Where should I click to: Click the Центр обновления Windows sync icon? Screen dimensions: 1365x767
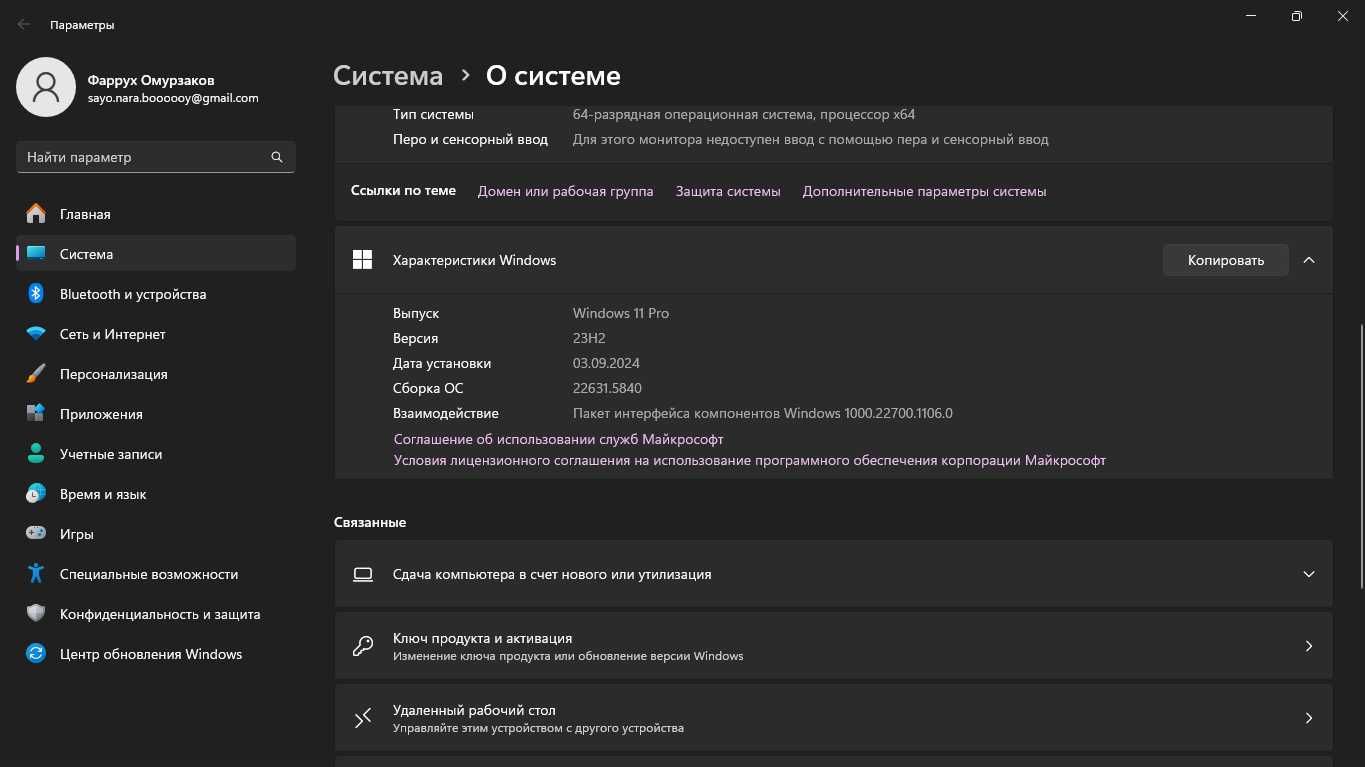[36, 654]
